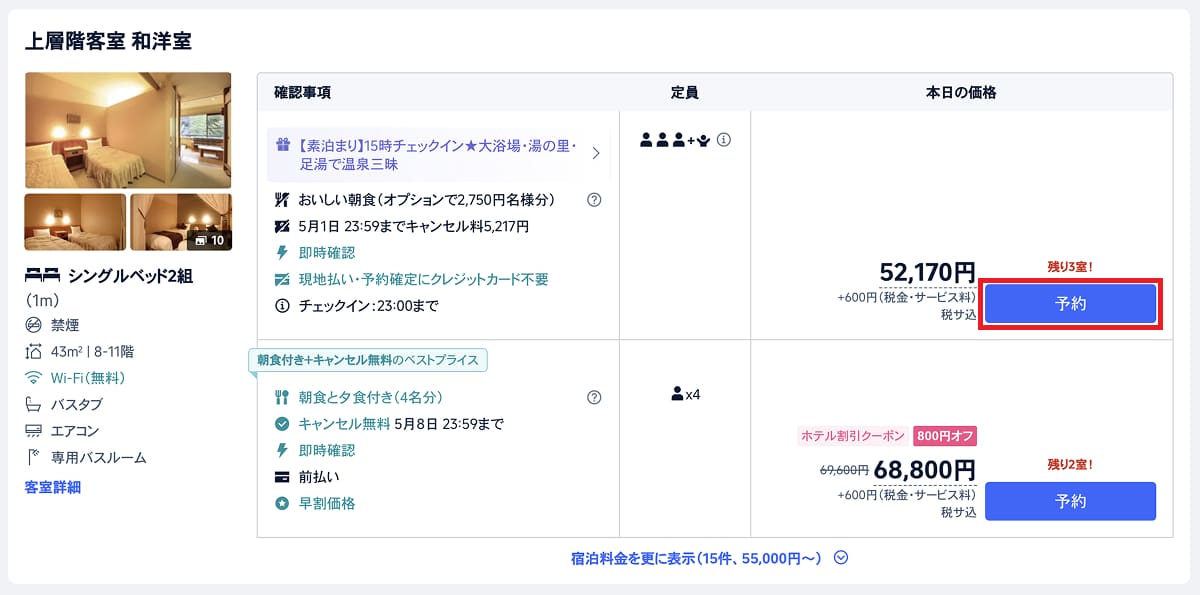
Task: Open the main room photo
Action: 128,130
